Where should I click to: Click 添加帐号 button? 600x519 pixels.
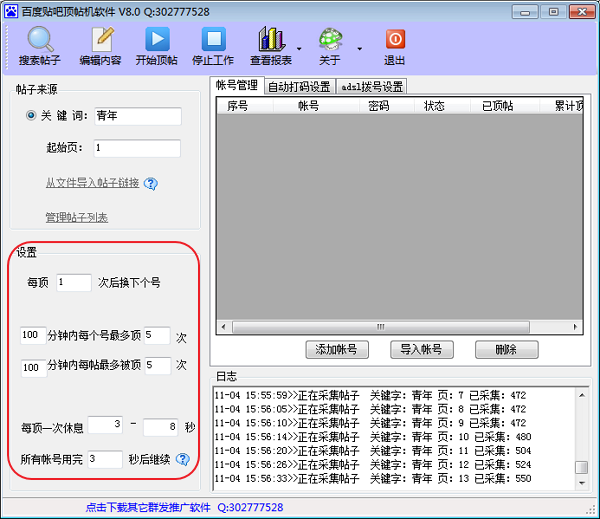tap(337, 349)
